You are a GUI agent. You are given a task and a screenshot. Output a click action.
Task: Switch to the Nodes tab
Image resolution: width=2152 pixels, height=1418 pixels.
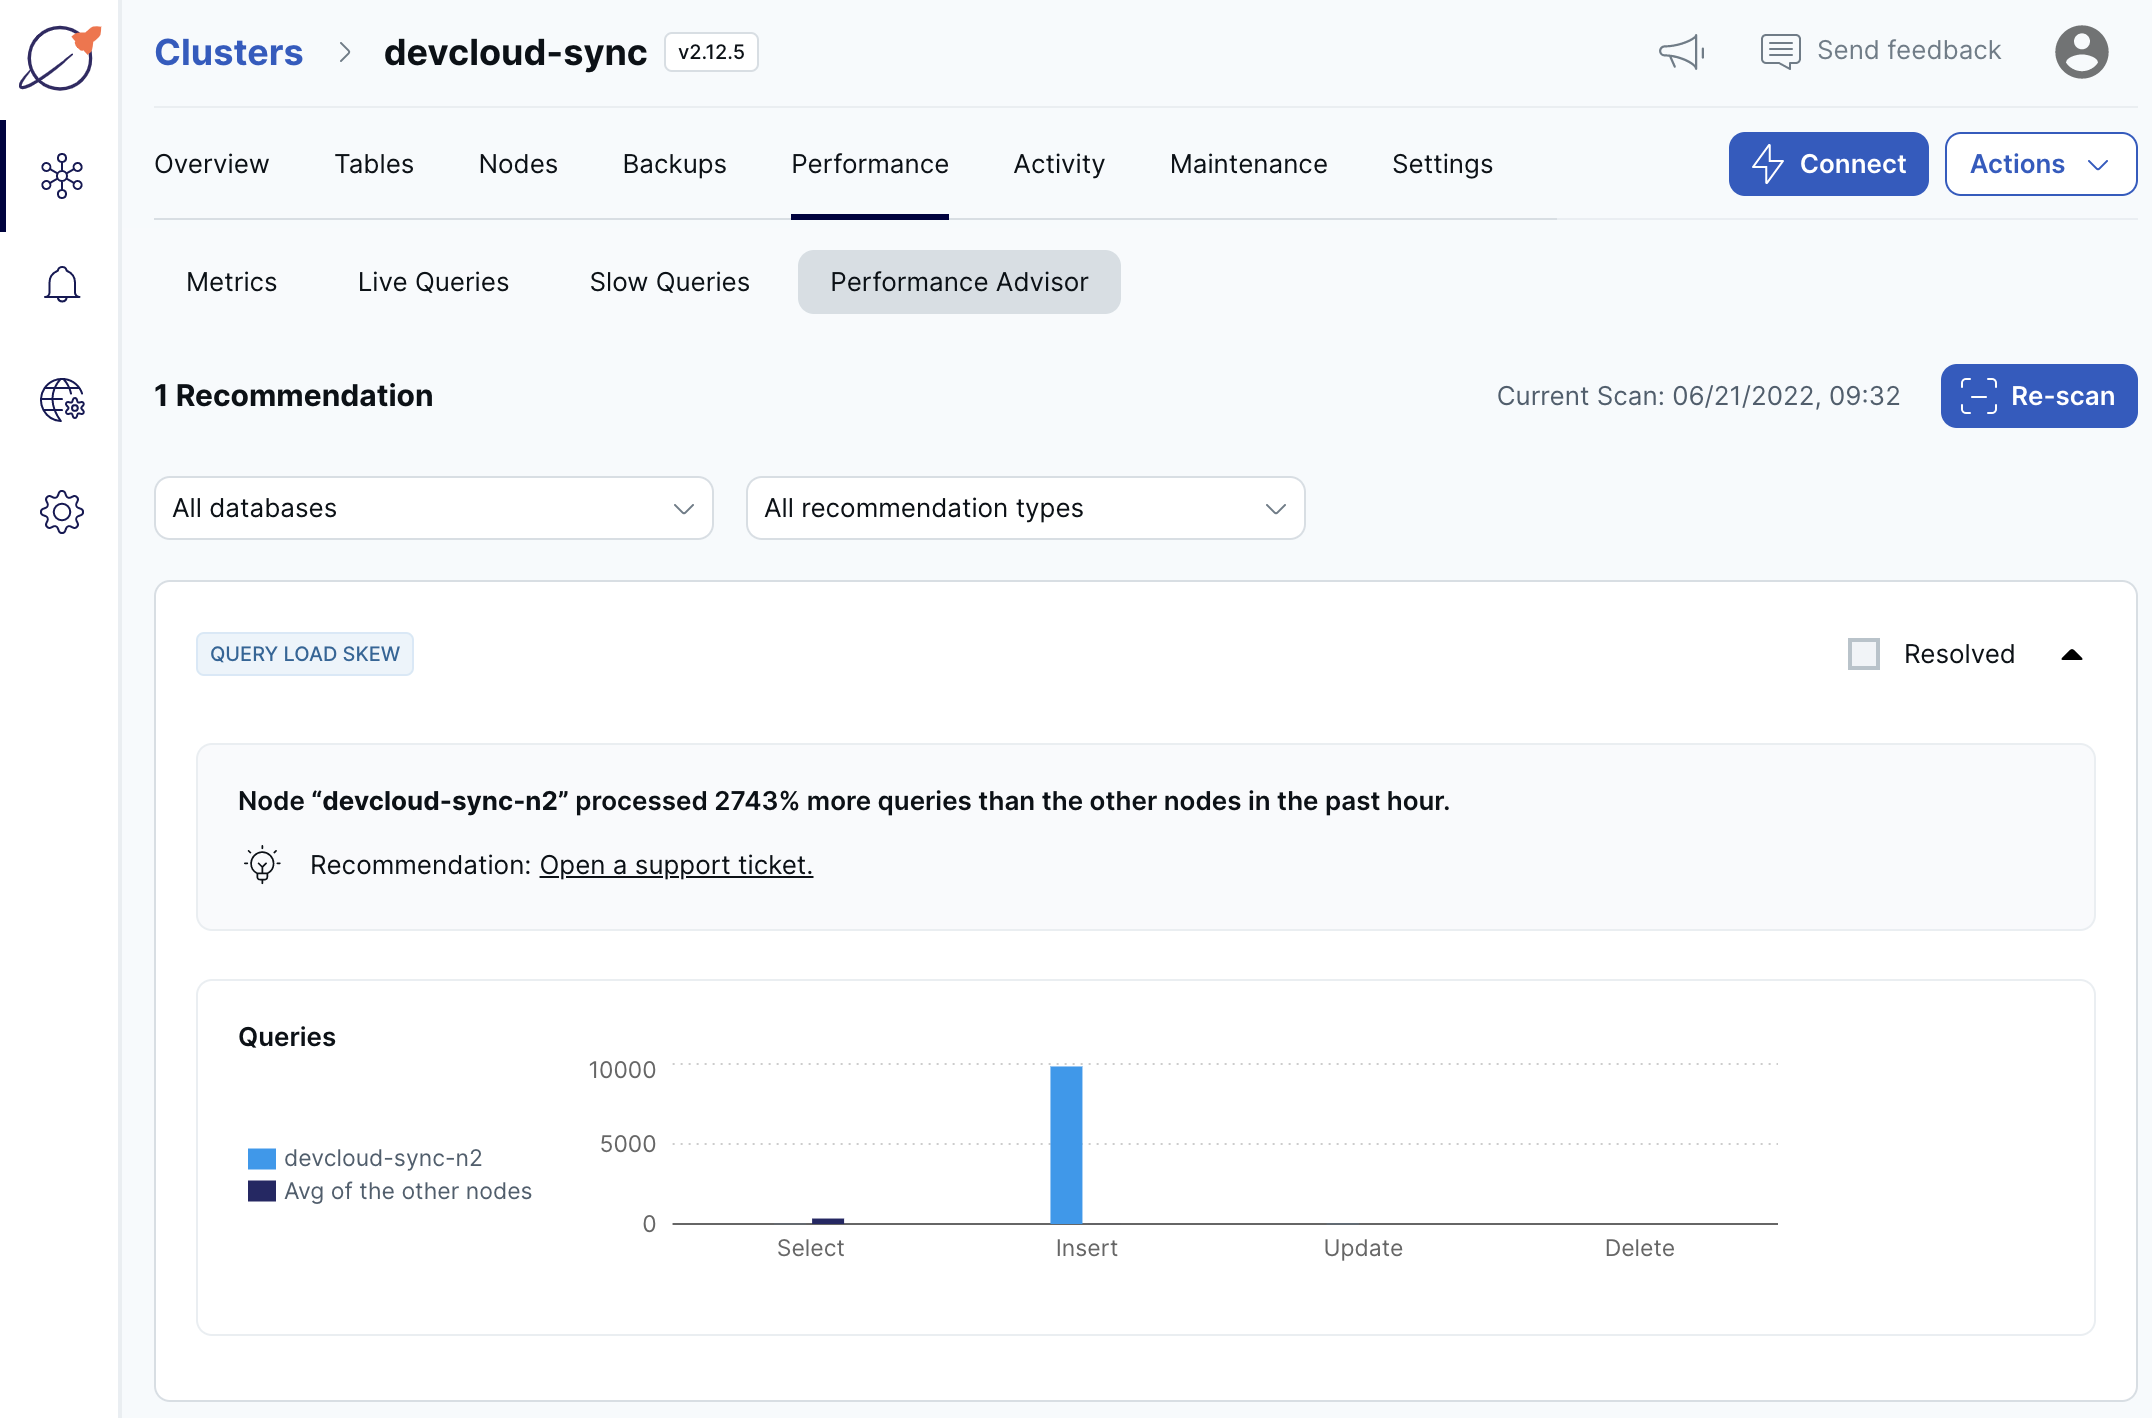pos(518,164)
